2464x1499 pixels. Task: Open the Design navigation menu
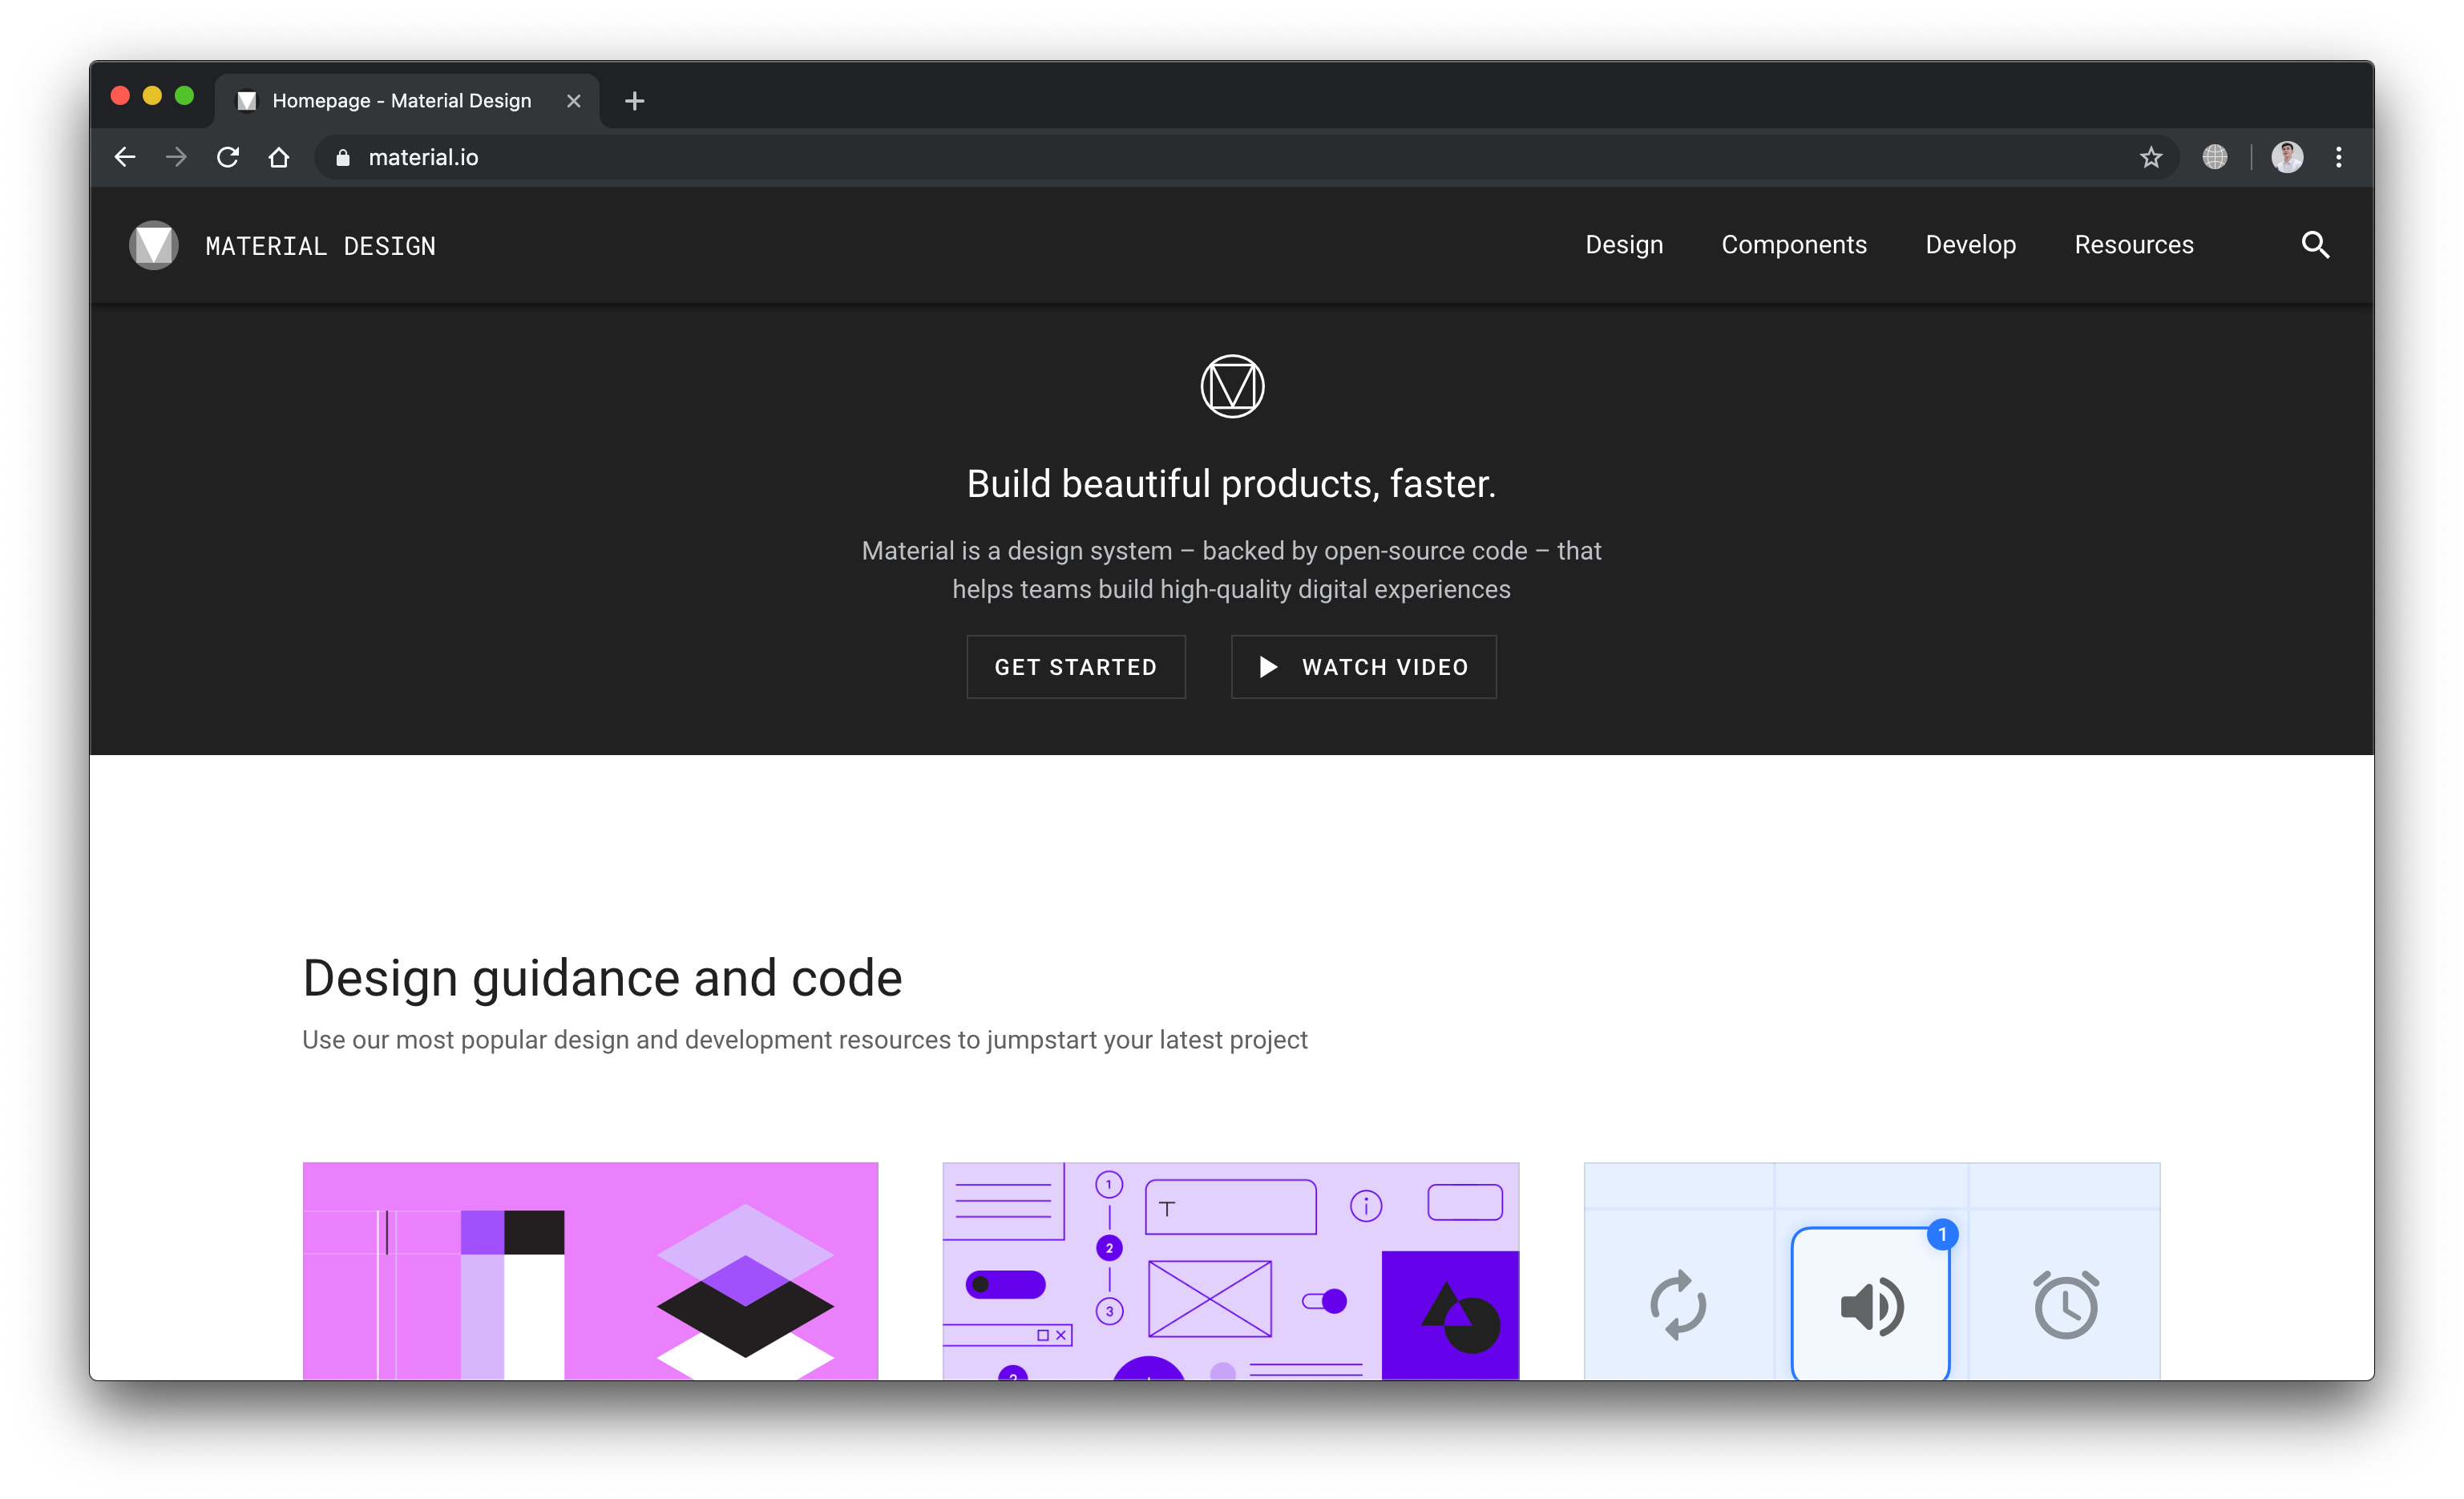click(x=1624, y=245)
